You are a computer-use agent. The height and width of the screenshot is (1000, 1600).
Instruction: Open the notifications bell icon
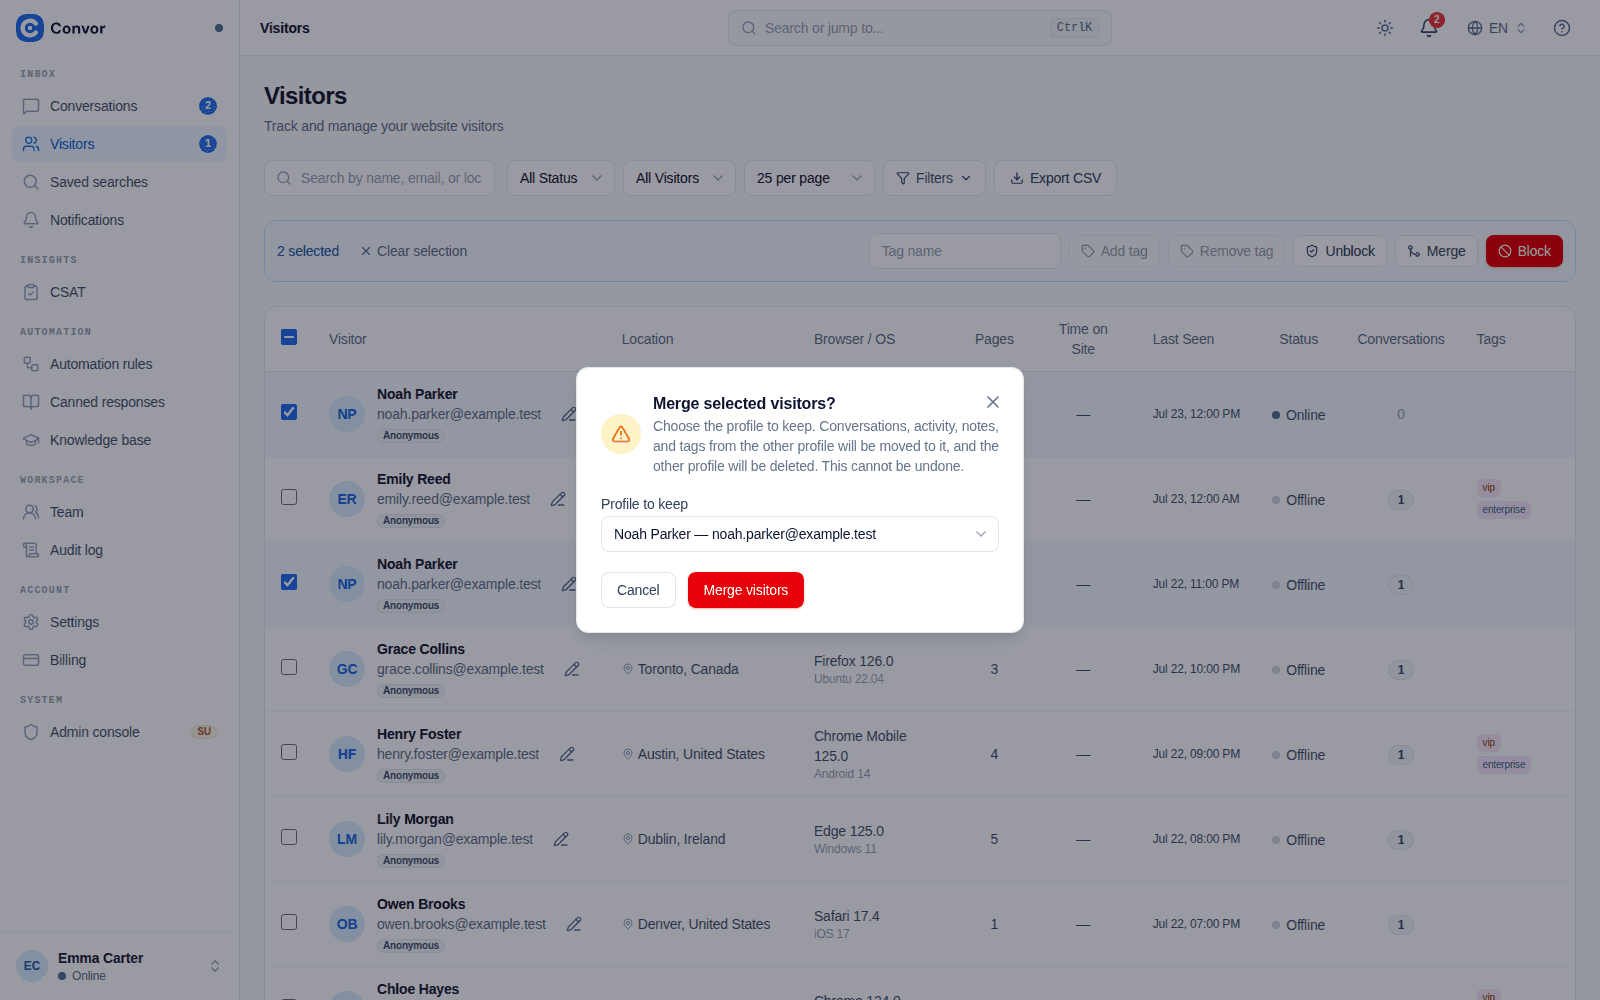click(1429, 28)
